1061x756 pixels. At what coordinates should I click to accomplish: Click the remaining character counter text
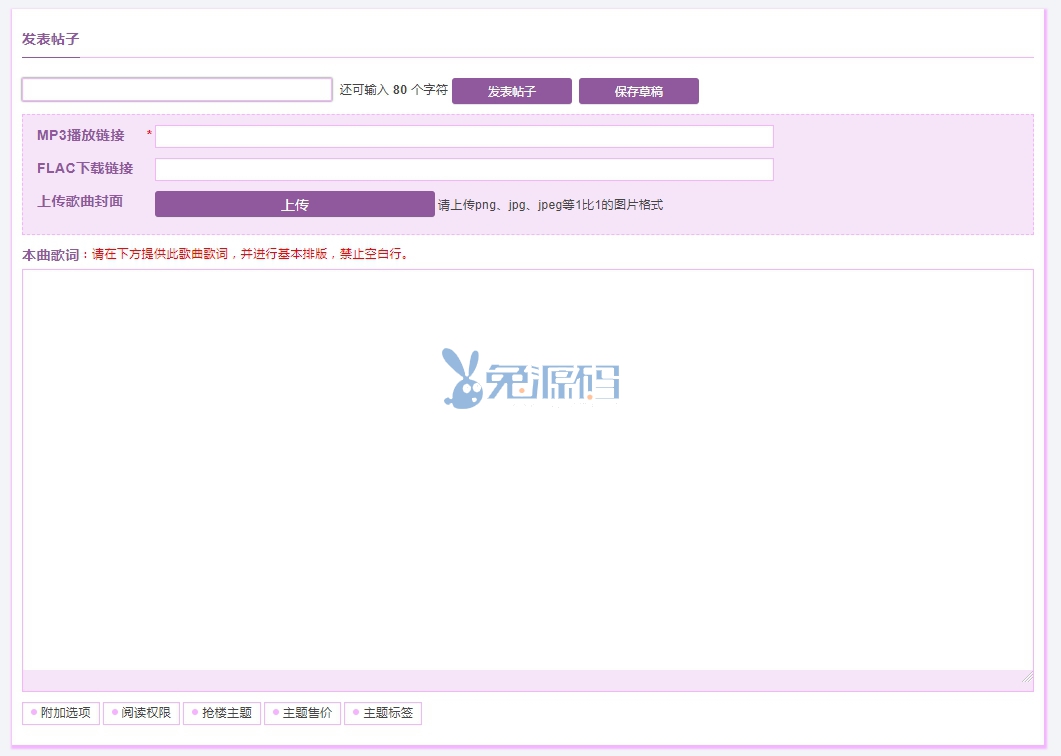[393, 90]
